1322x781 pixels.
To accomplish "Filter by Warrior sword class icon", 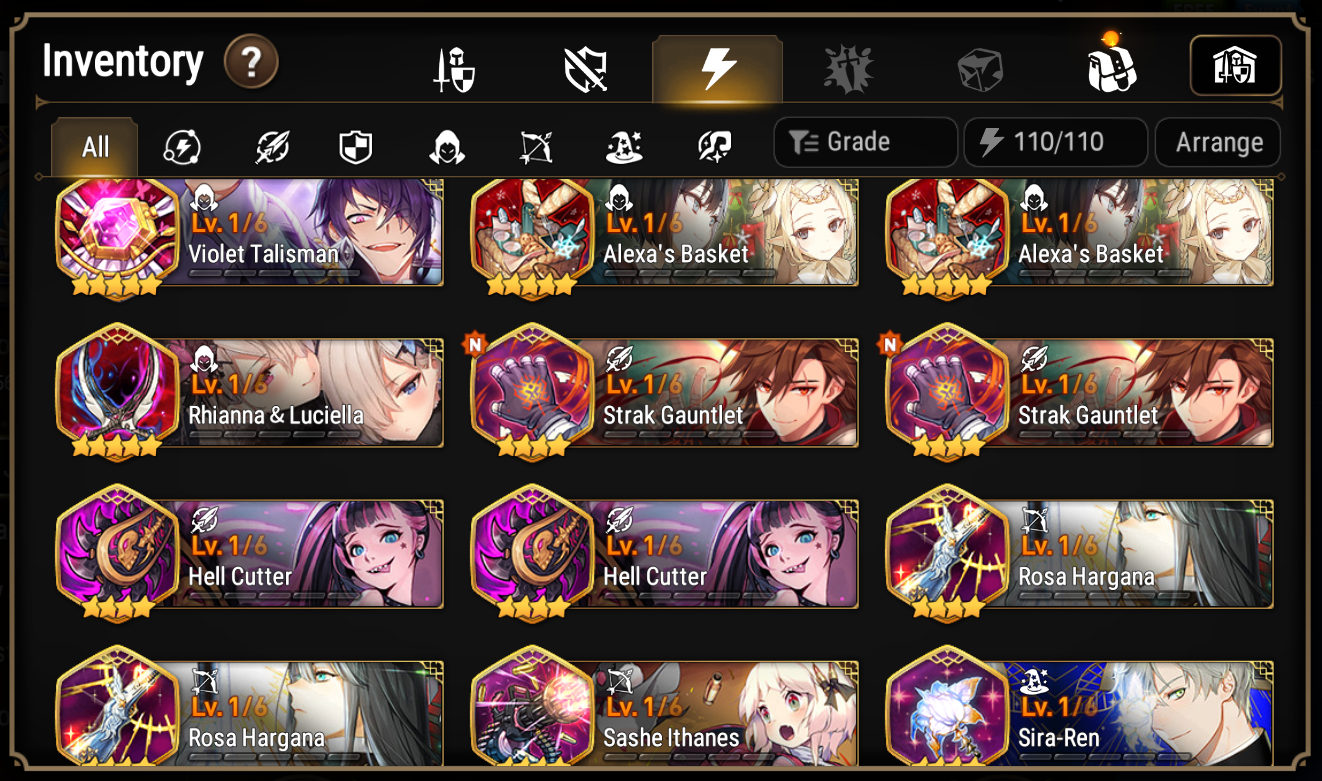I will [270, 148].
